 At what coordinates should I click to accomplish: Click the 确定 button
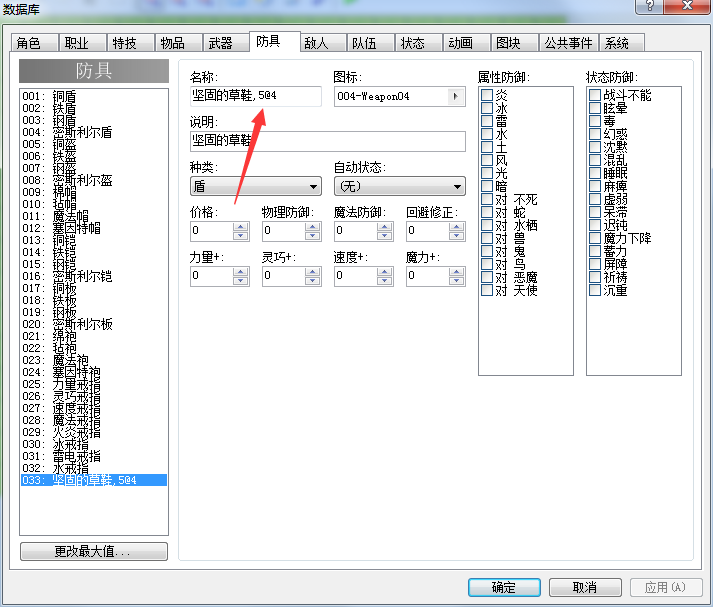[x=504, y=587]
